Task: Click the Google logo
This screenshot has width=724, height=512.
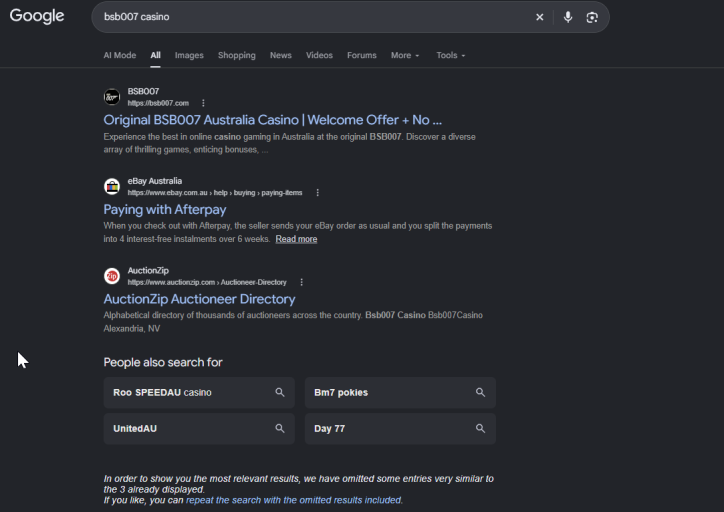Action: [37, 16]
